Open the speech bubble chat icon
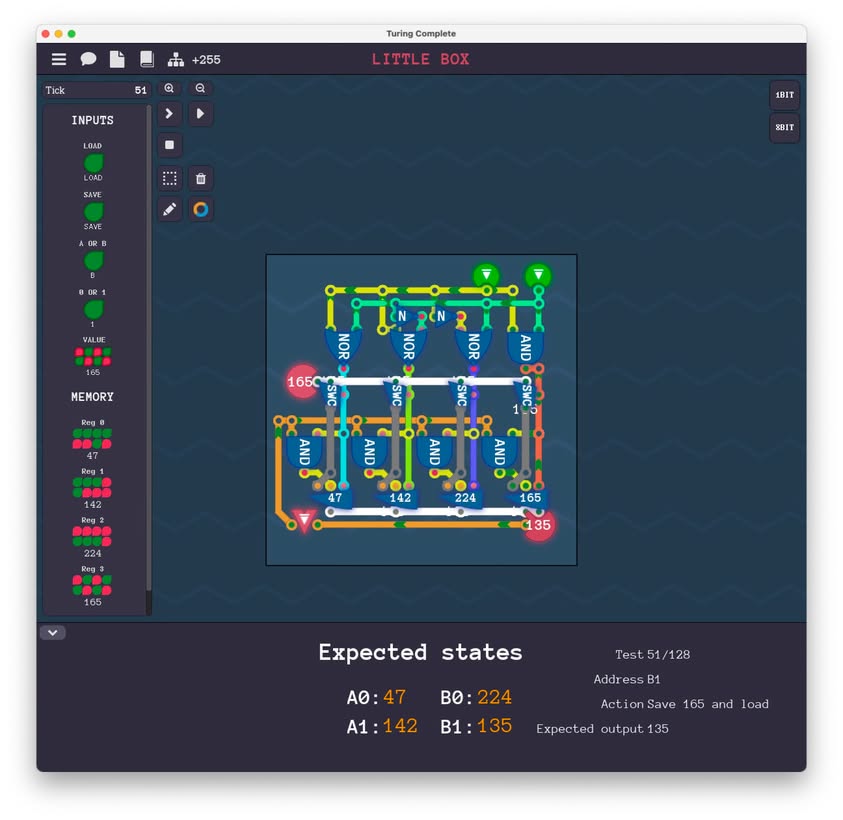The width and height of the screenshot is (843, 820). [88, 59]
